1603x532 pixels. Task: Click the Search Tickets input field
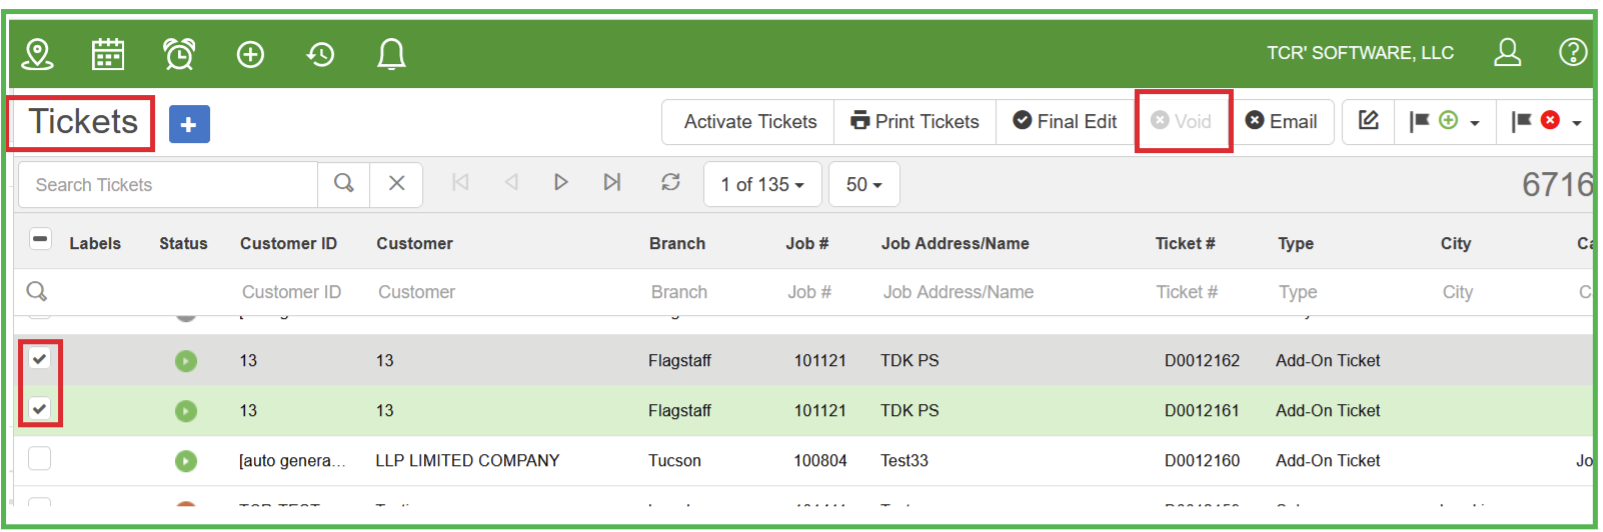[168, 185]
